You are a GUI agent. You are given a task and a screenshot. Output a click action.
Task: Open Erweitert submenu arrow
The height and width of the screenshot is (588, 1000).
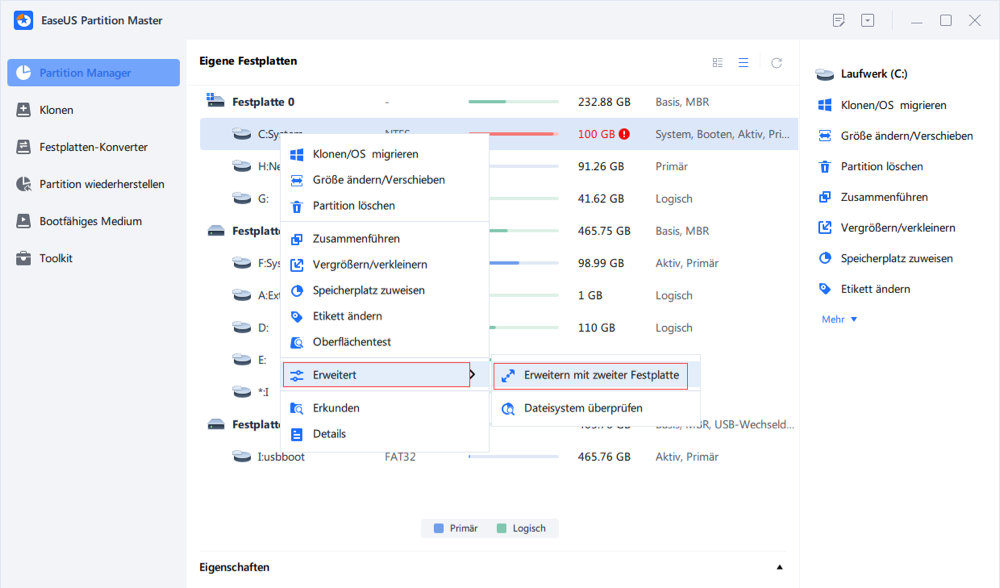473,374
